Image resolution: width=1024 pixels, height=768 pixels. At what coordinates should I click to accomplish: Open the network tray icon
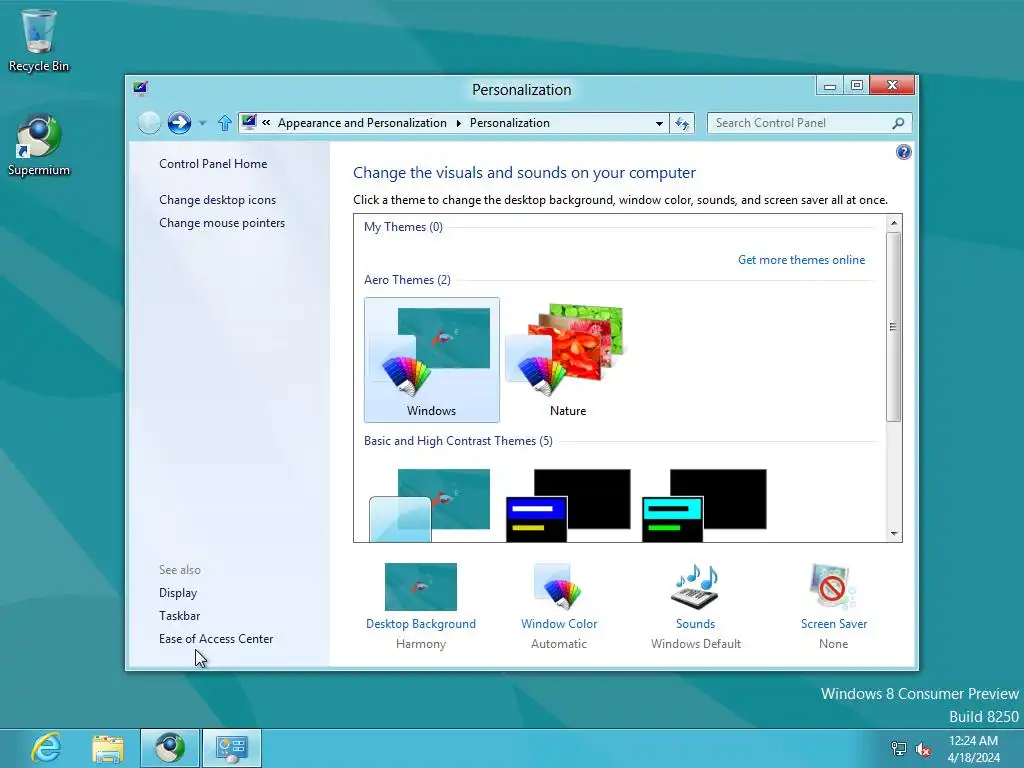(x=899, y=749)
